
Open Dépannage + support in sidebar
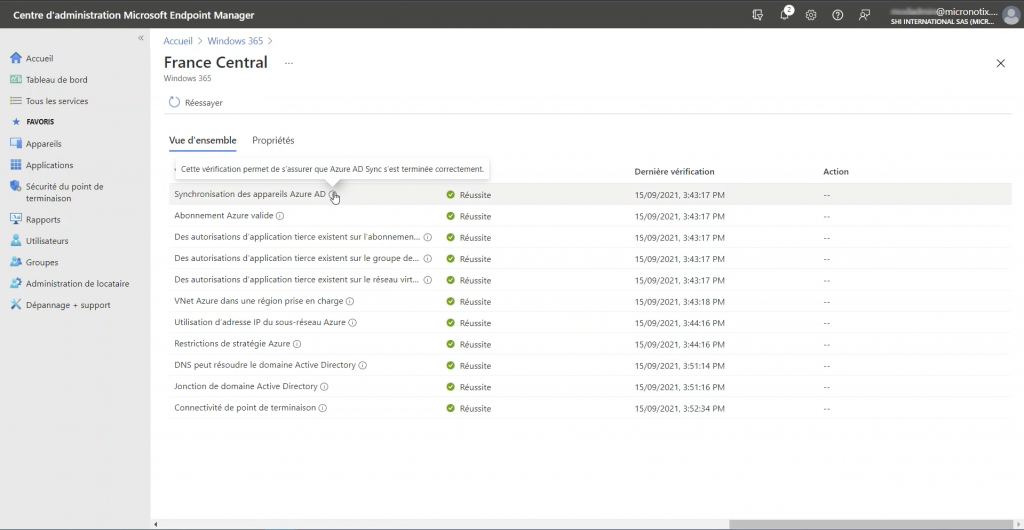(x=68, y=305)
